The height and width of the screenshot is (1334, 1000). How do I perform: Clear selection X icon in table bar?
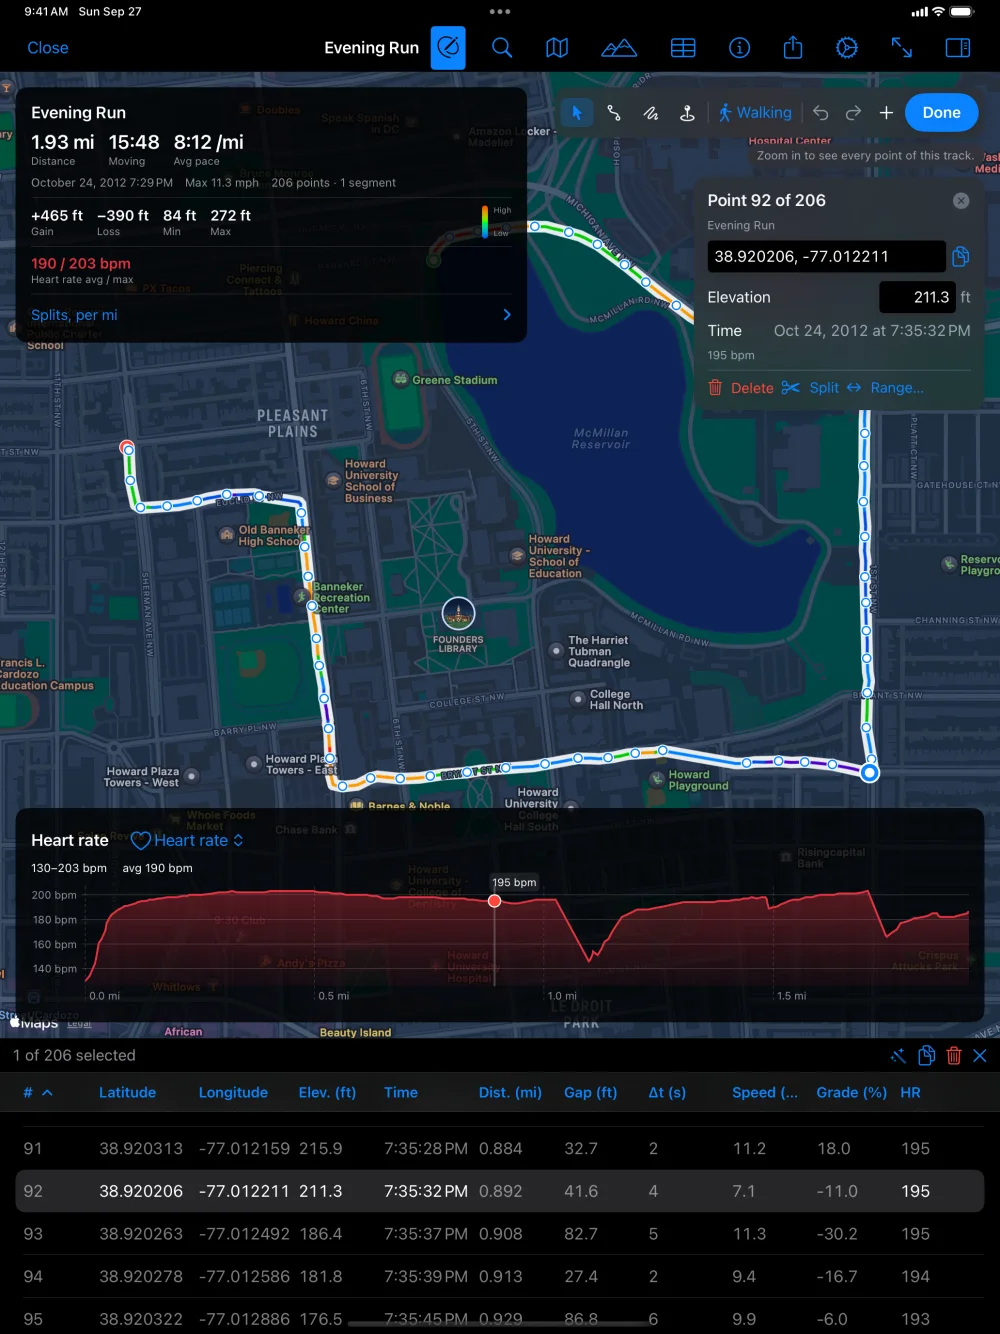[x=980, y=1056]
